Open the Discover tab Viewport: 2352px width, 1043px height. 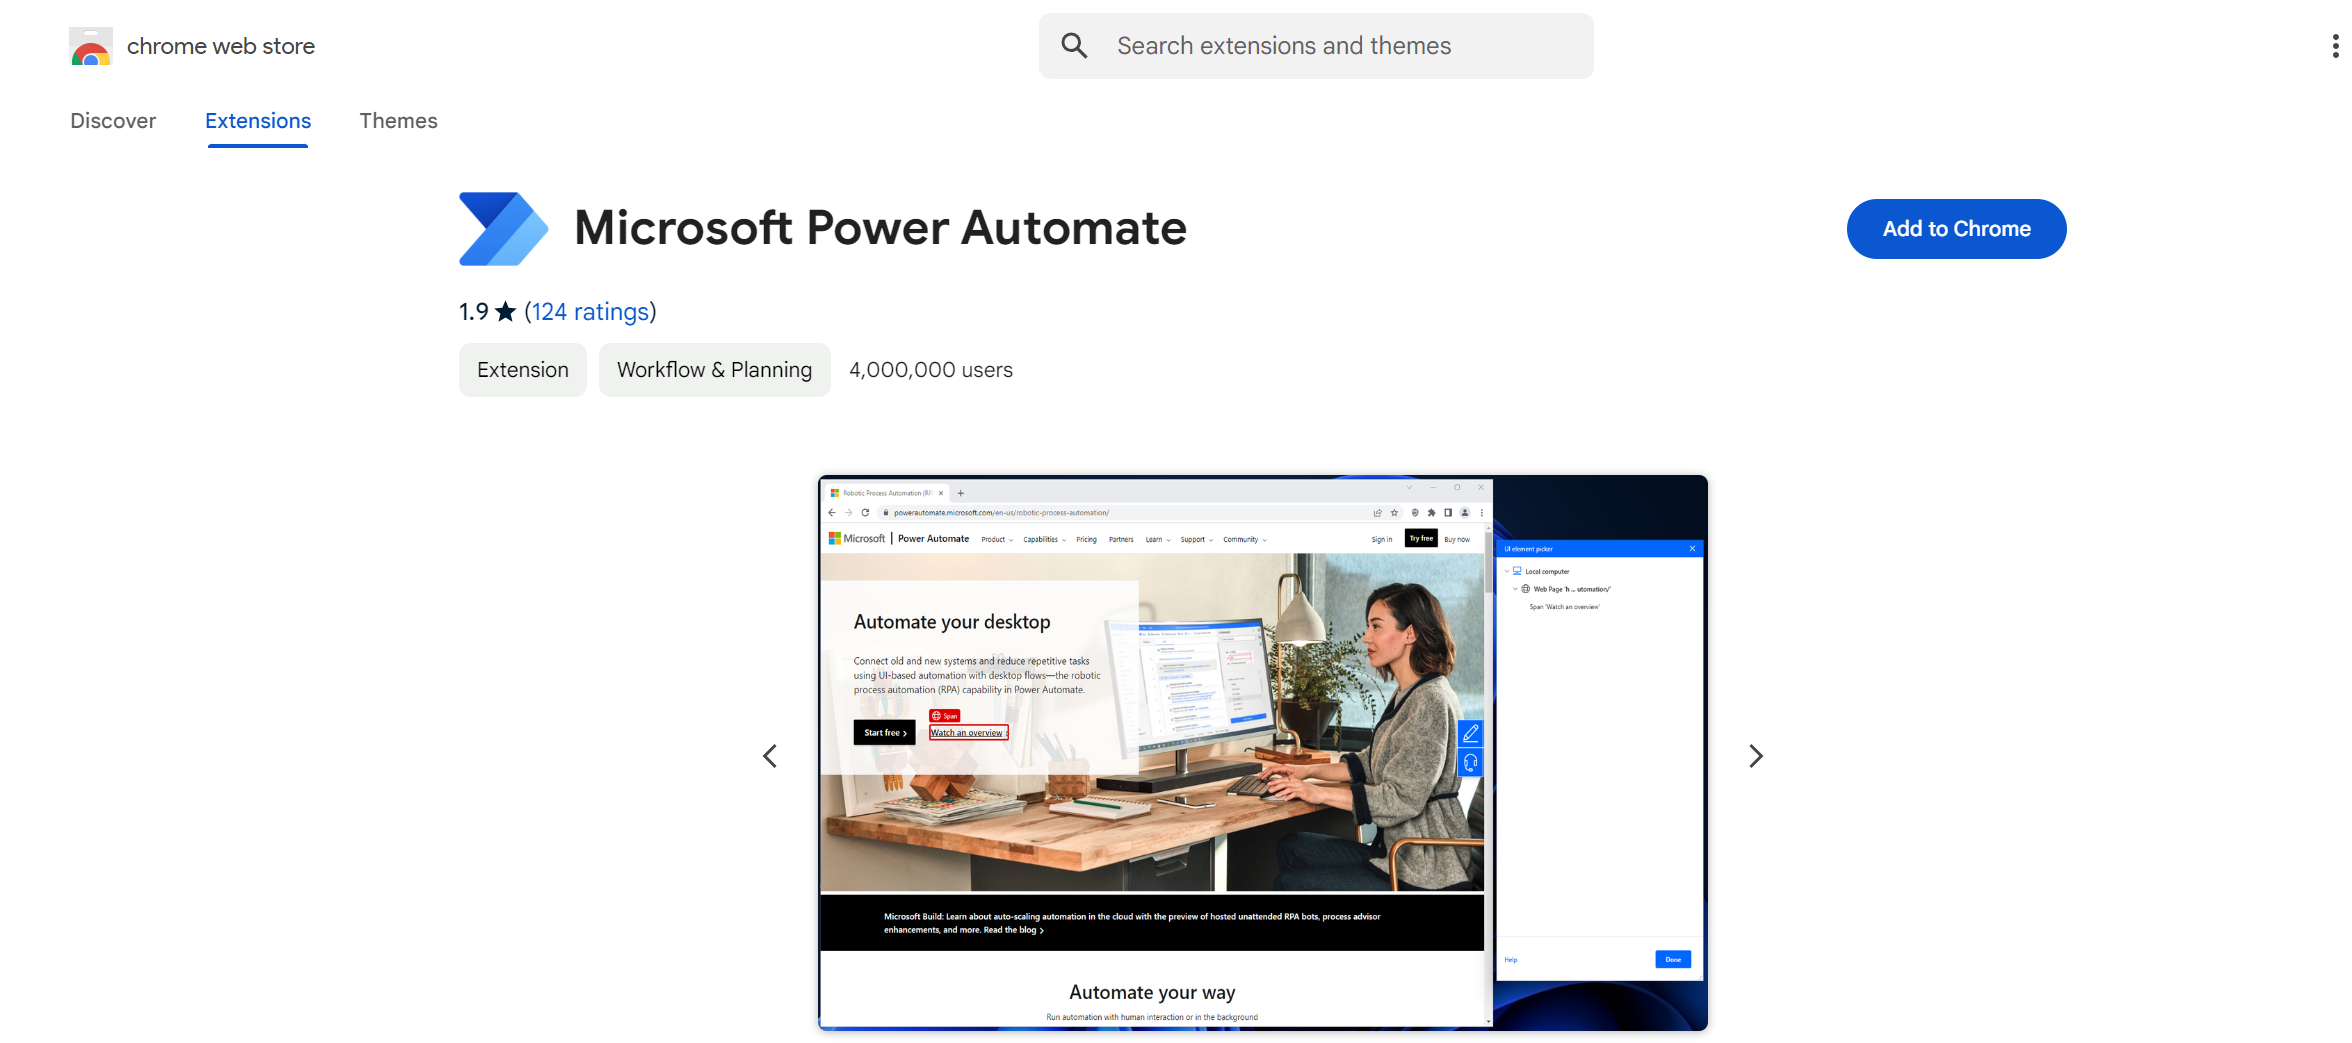[x=113, y=121]
